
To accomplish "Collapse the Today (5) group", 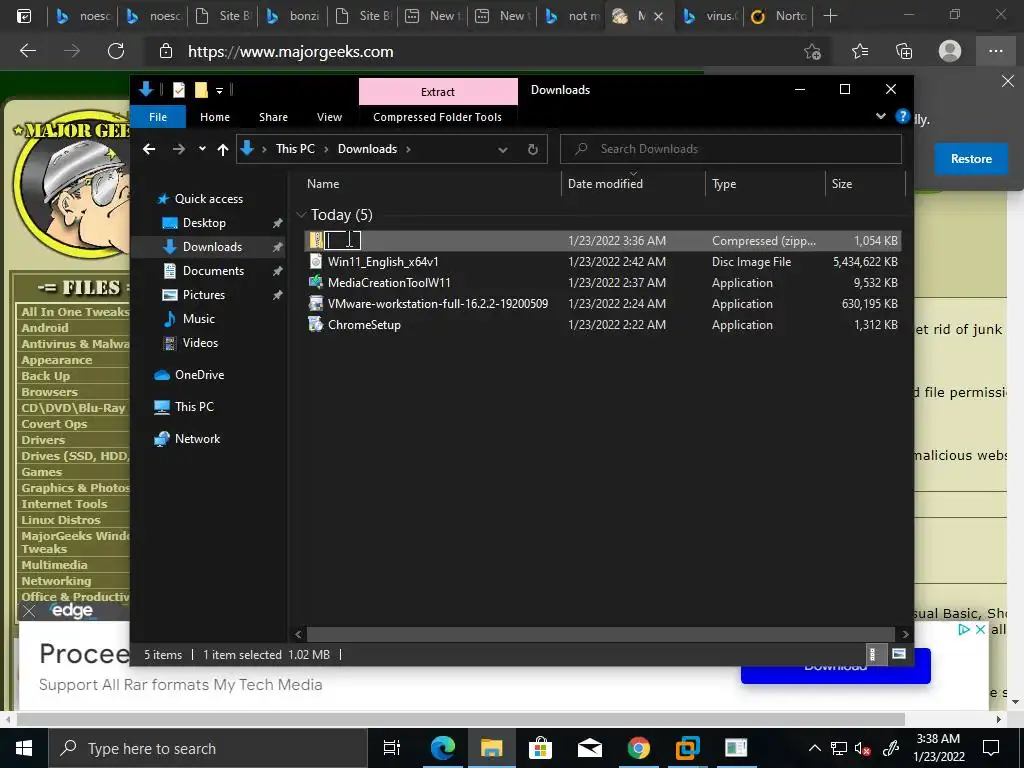I will pos(301,214).
